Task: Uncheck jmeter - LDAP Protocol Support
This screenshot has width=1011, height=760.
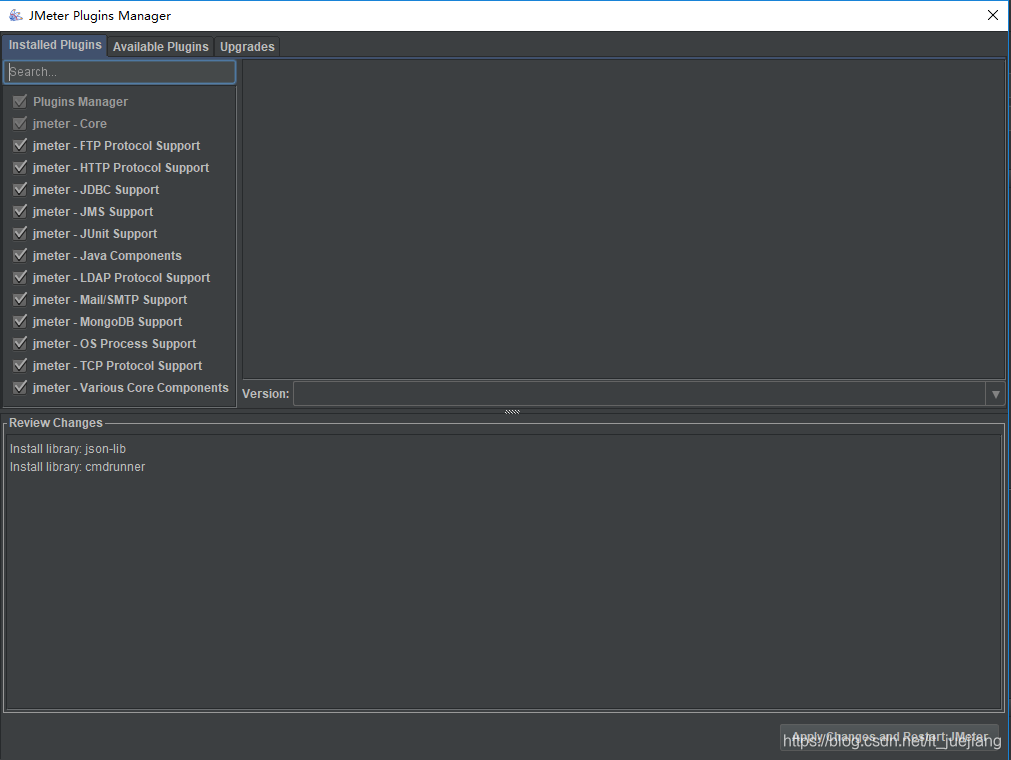Action: pyautogui.click(x=20, y=277)
